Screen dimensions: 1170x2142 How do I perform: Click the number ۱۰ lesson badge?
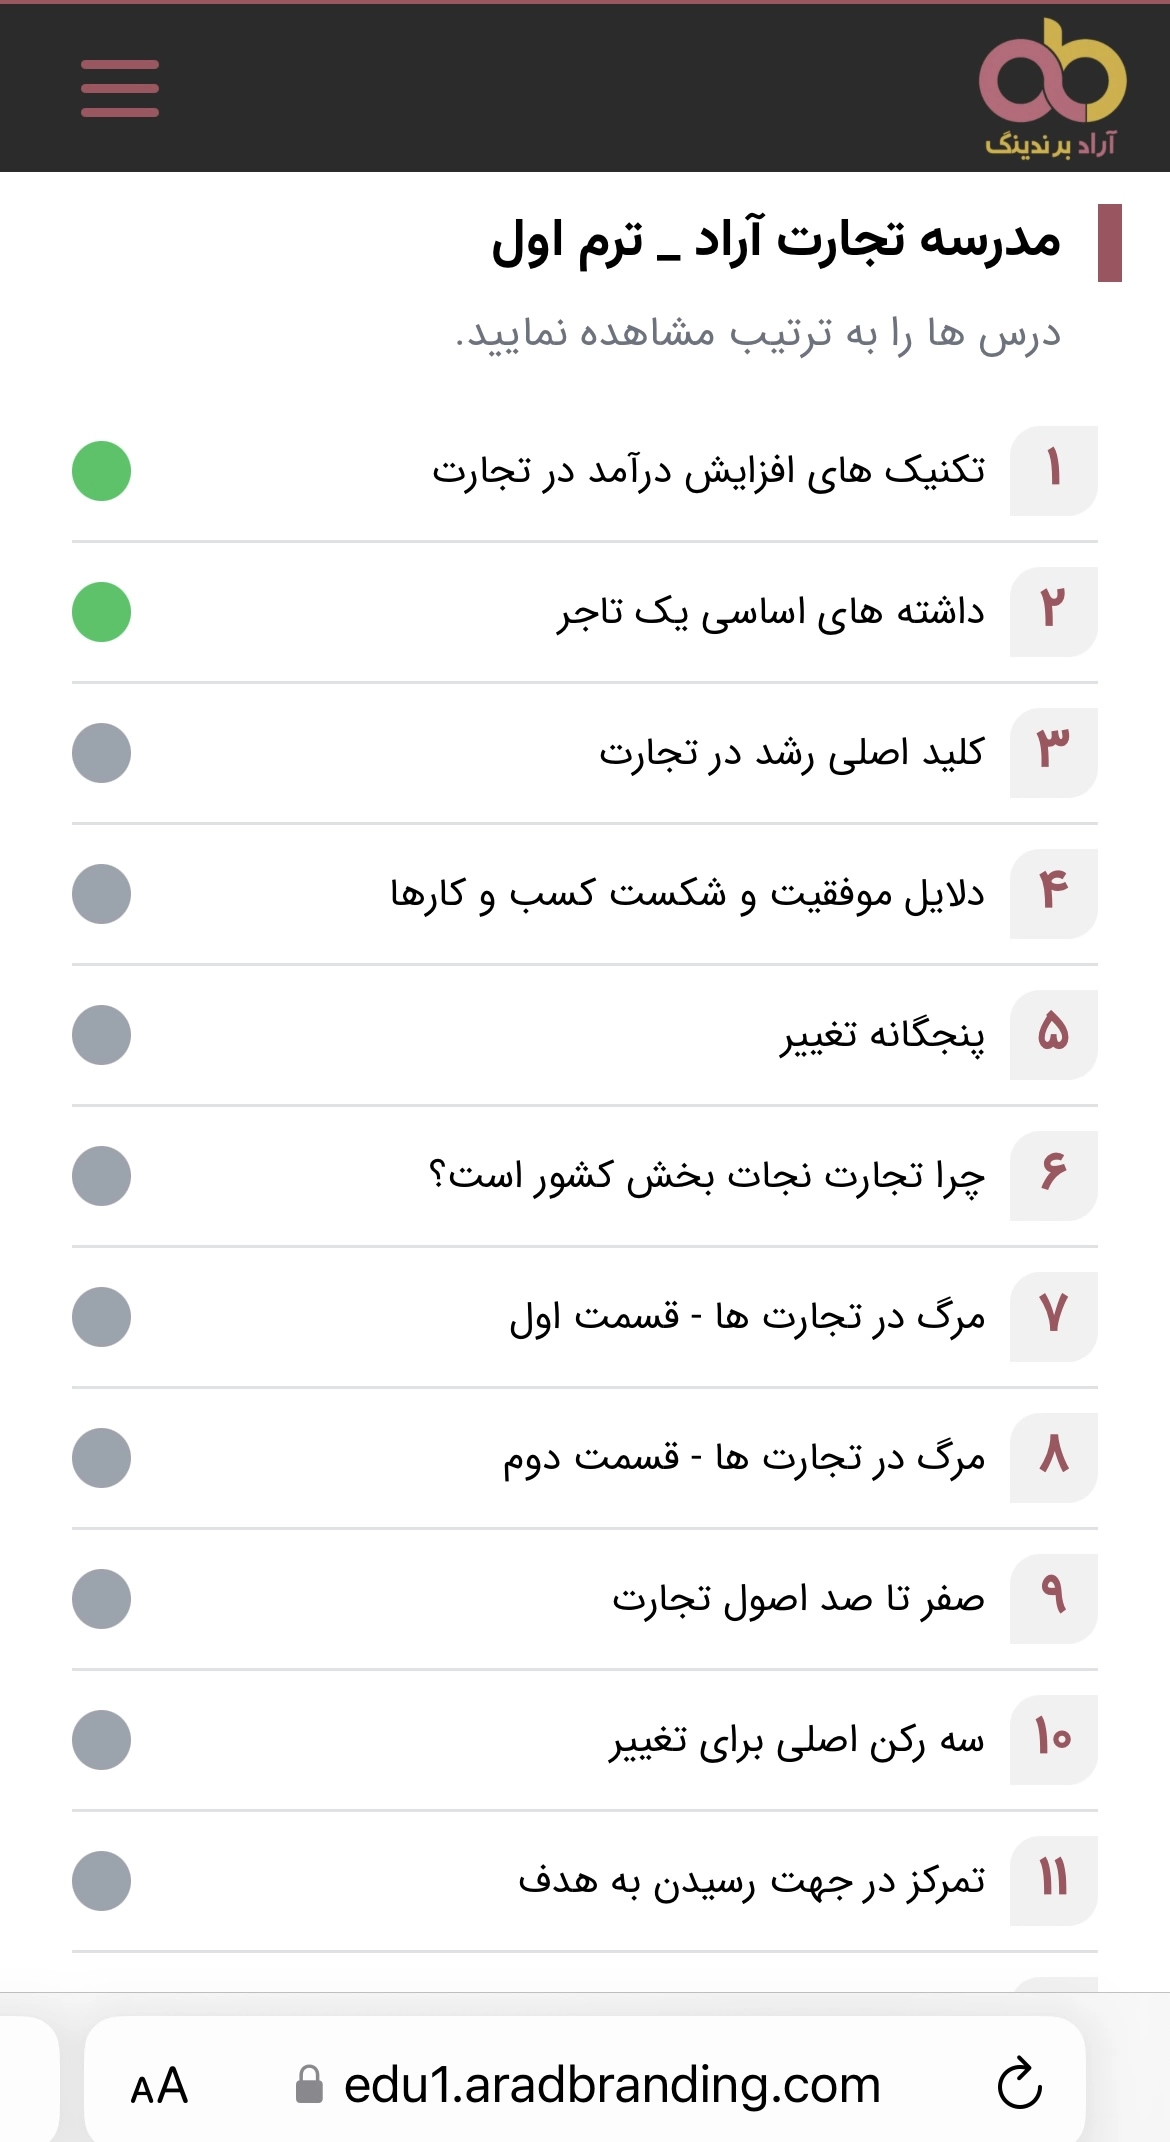click(x=1053, y=1740)
